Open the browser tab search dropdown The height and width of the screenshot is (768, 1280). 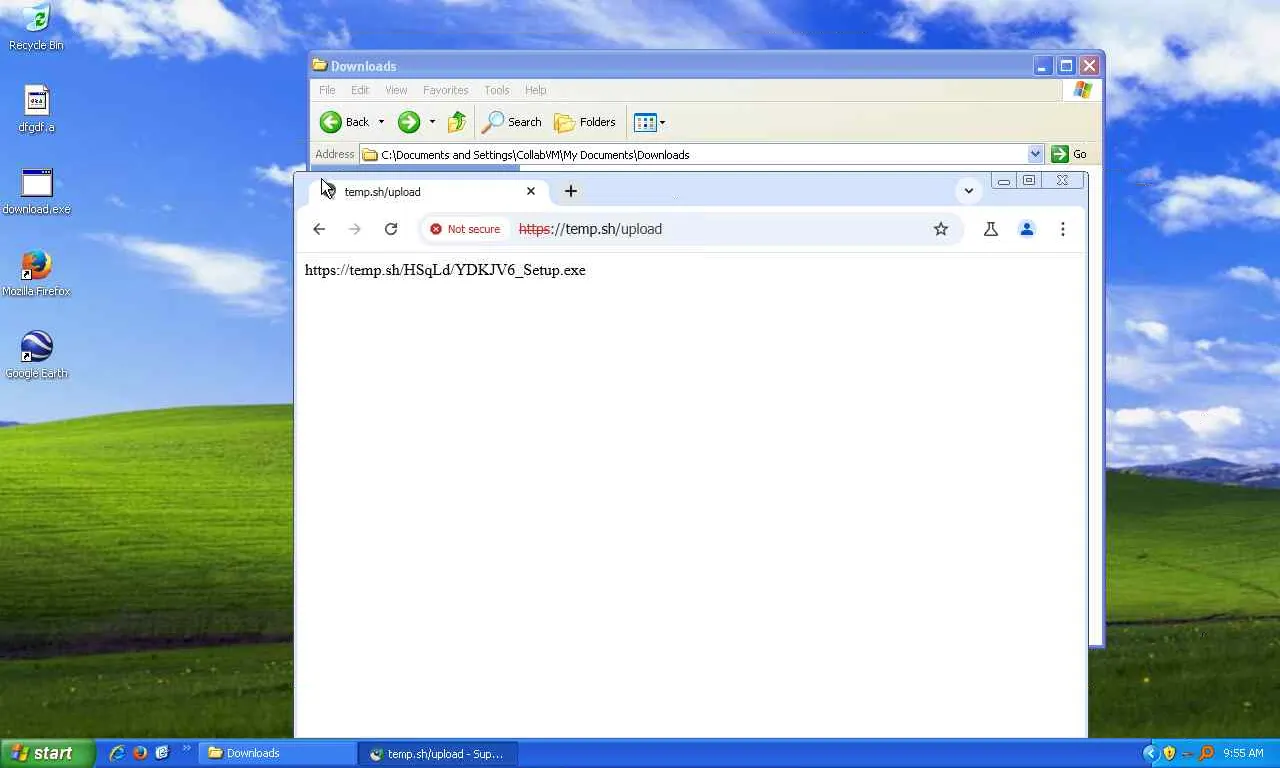(968, 190)
